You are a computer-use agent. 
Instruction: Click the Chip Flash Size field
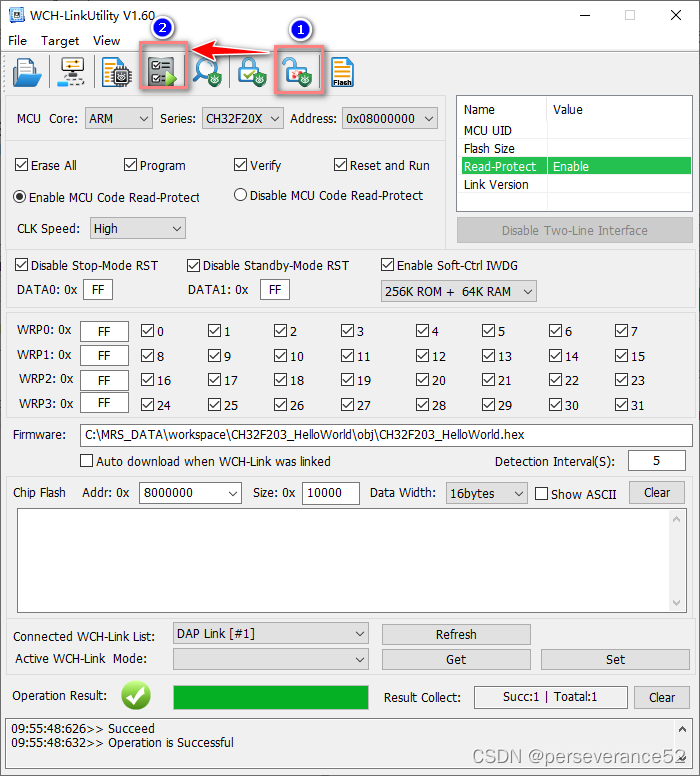pos(331,493)
